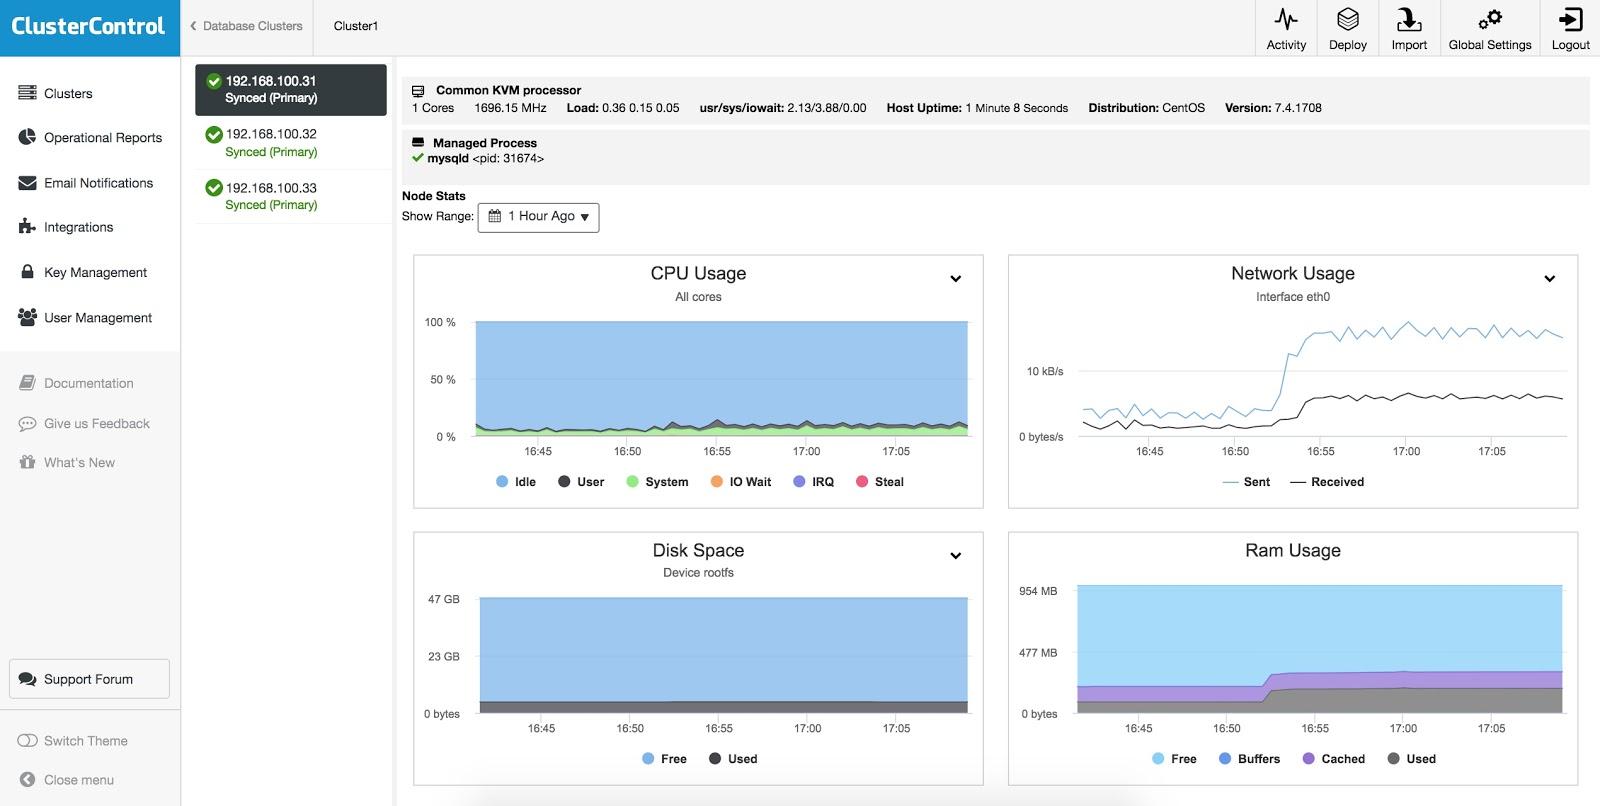Open Global Settings gears icon
This screenshot has height=806, width=1600.
[x=1490, y=19]
